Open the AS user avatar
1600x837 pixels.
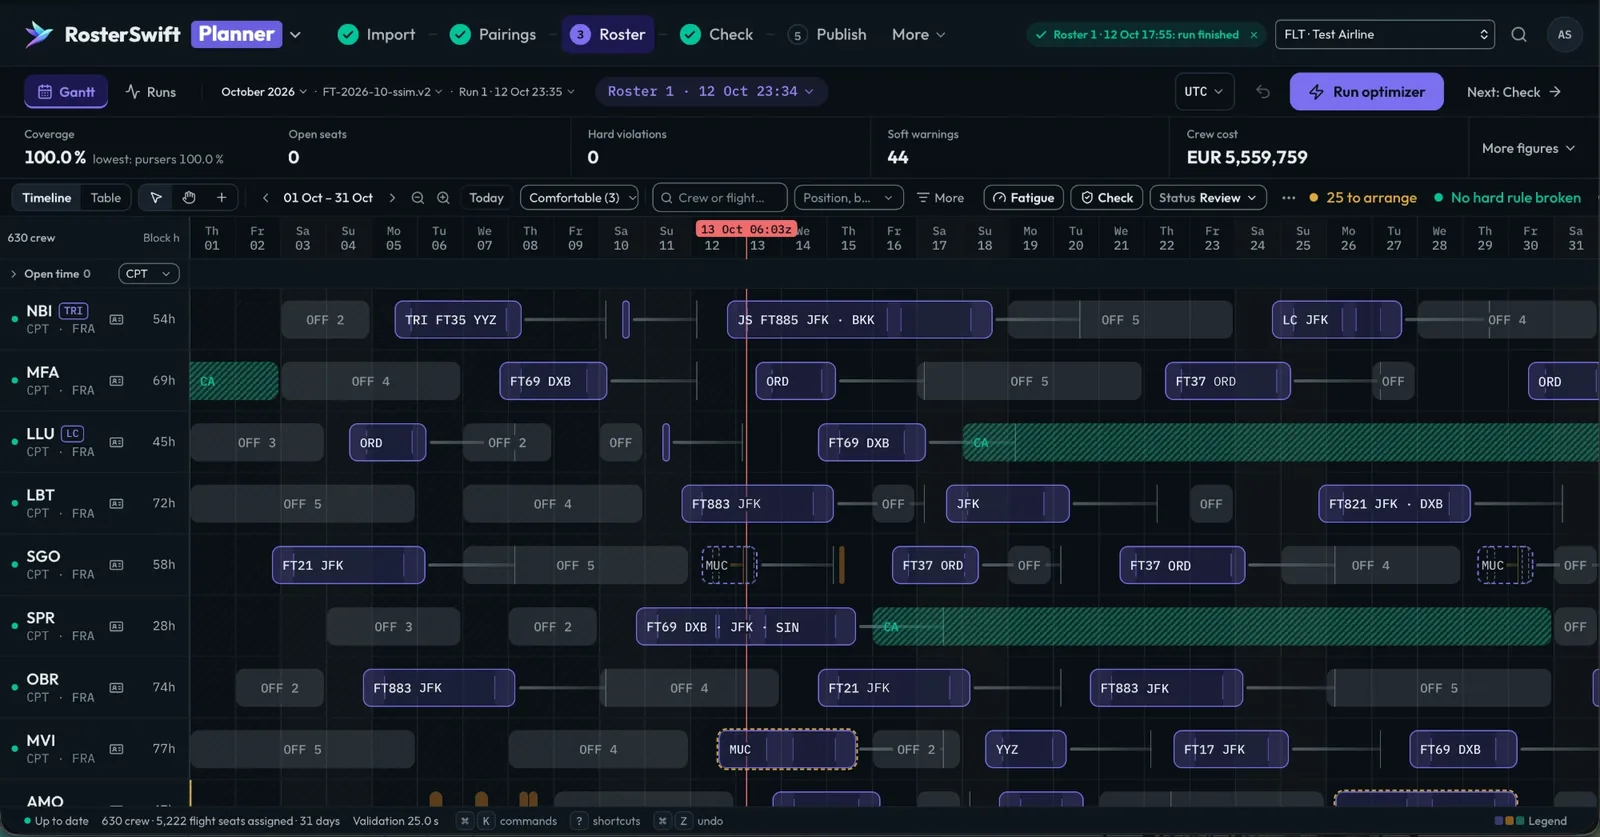tap(1564, 35)
